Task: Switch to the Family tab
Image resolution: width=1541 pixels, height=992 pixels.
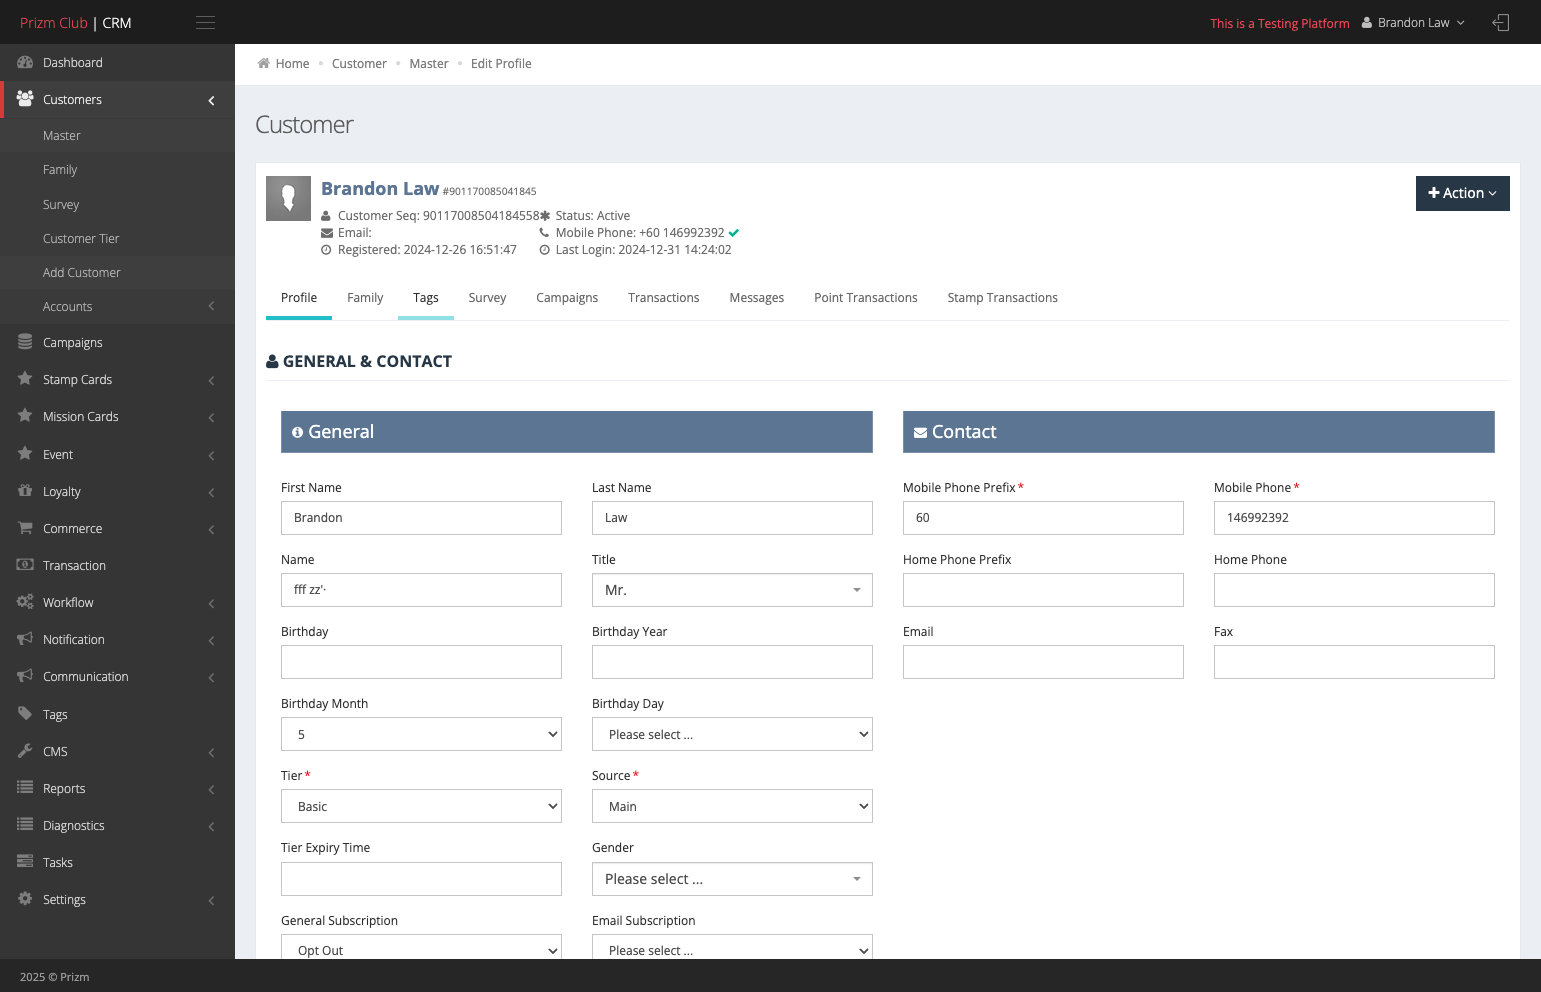Action: point(365,298)
